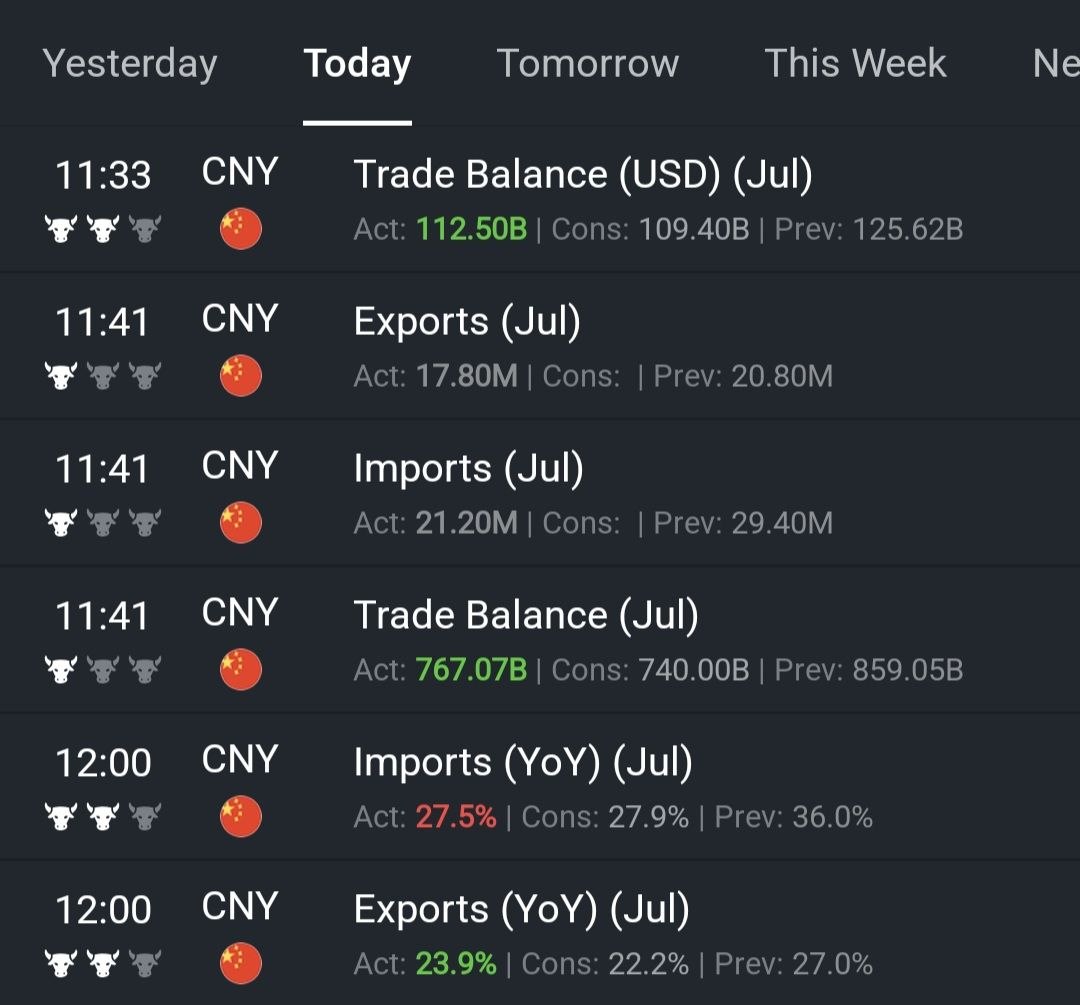Image resolution: width=1080 pixels, height=1005 pixels.
Task: Click China flag on Imports (Jul) row
Action: coord(240,523)
